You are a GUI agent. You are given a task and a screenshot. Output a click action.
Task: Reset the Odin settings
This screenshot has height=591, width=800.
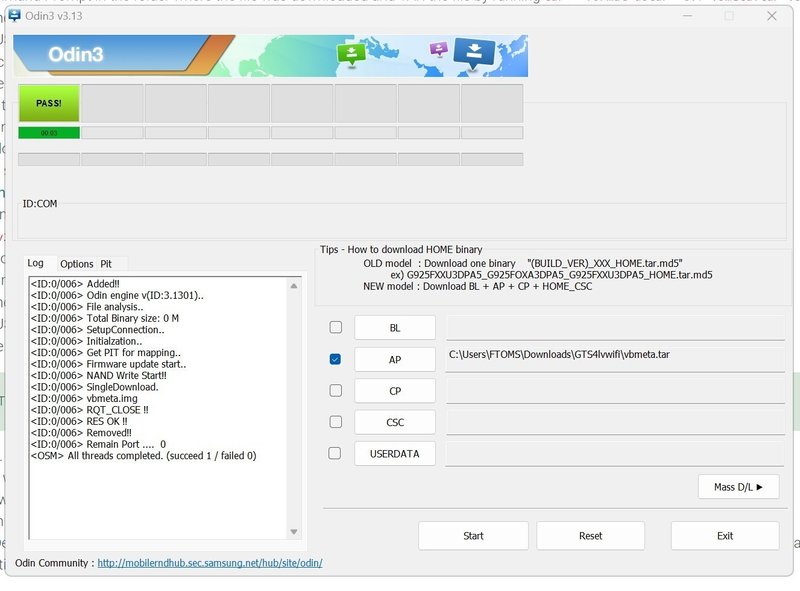click(x=590, y=536)
